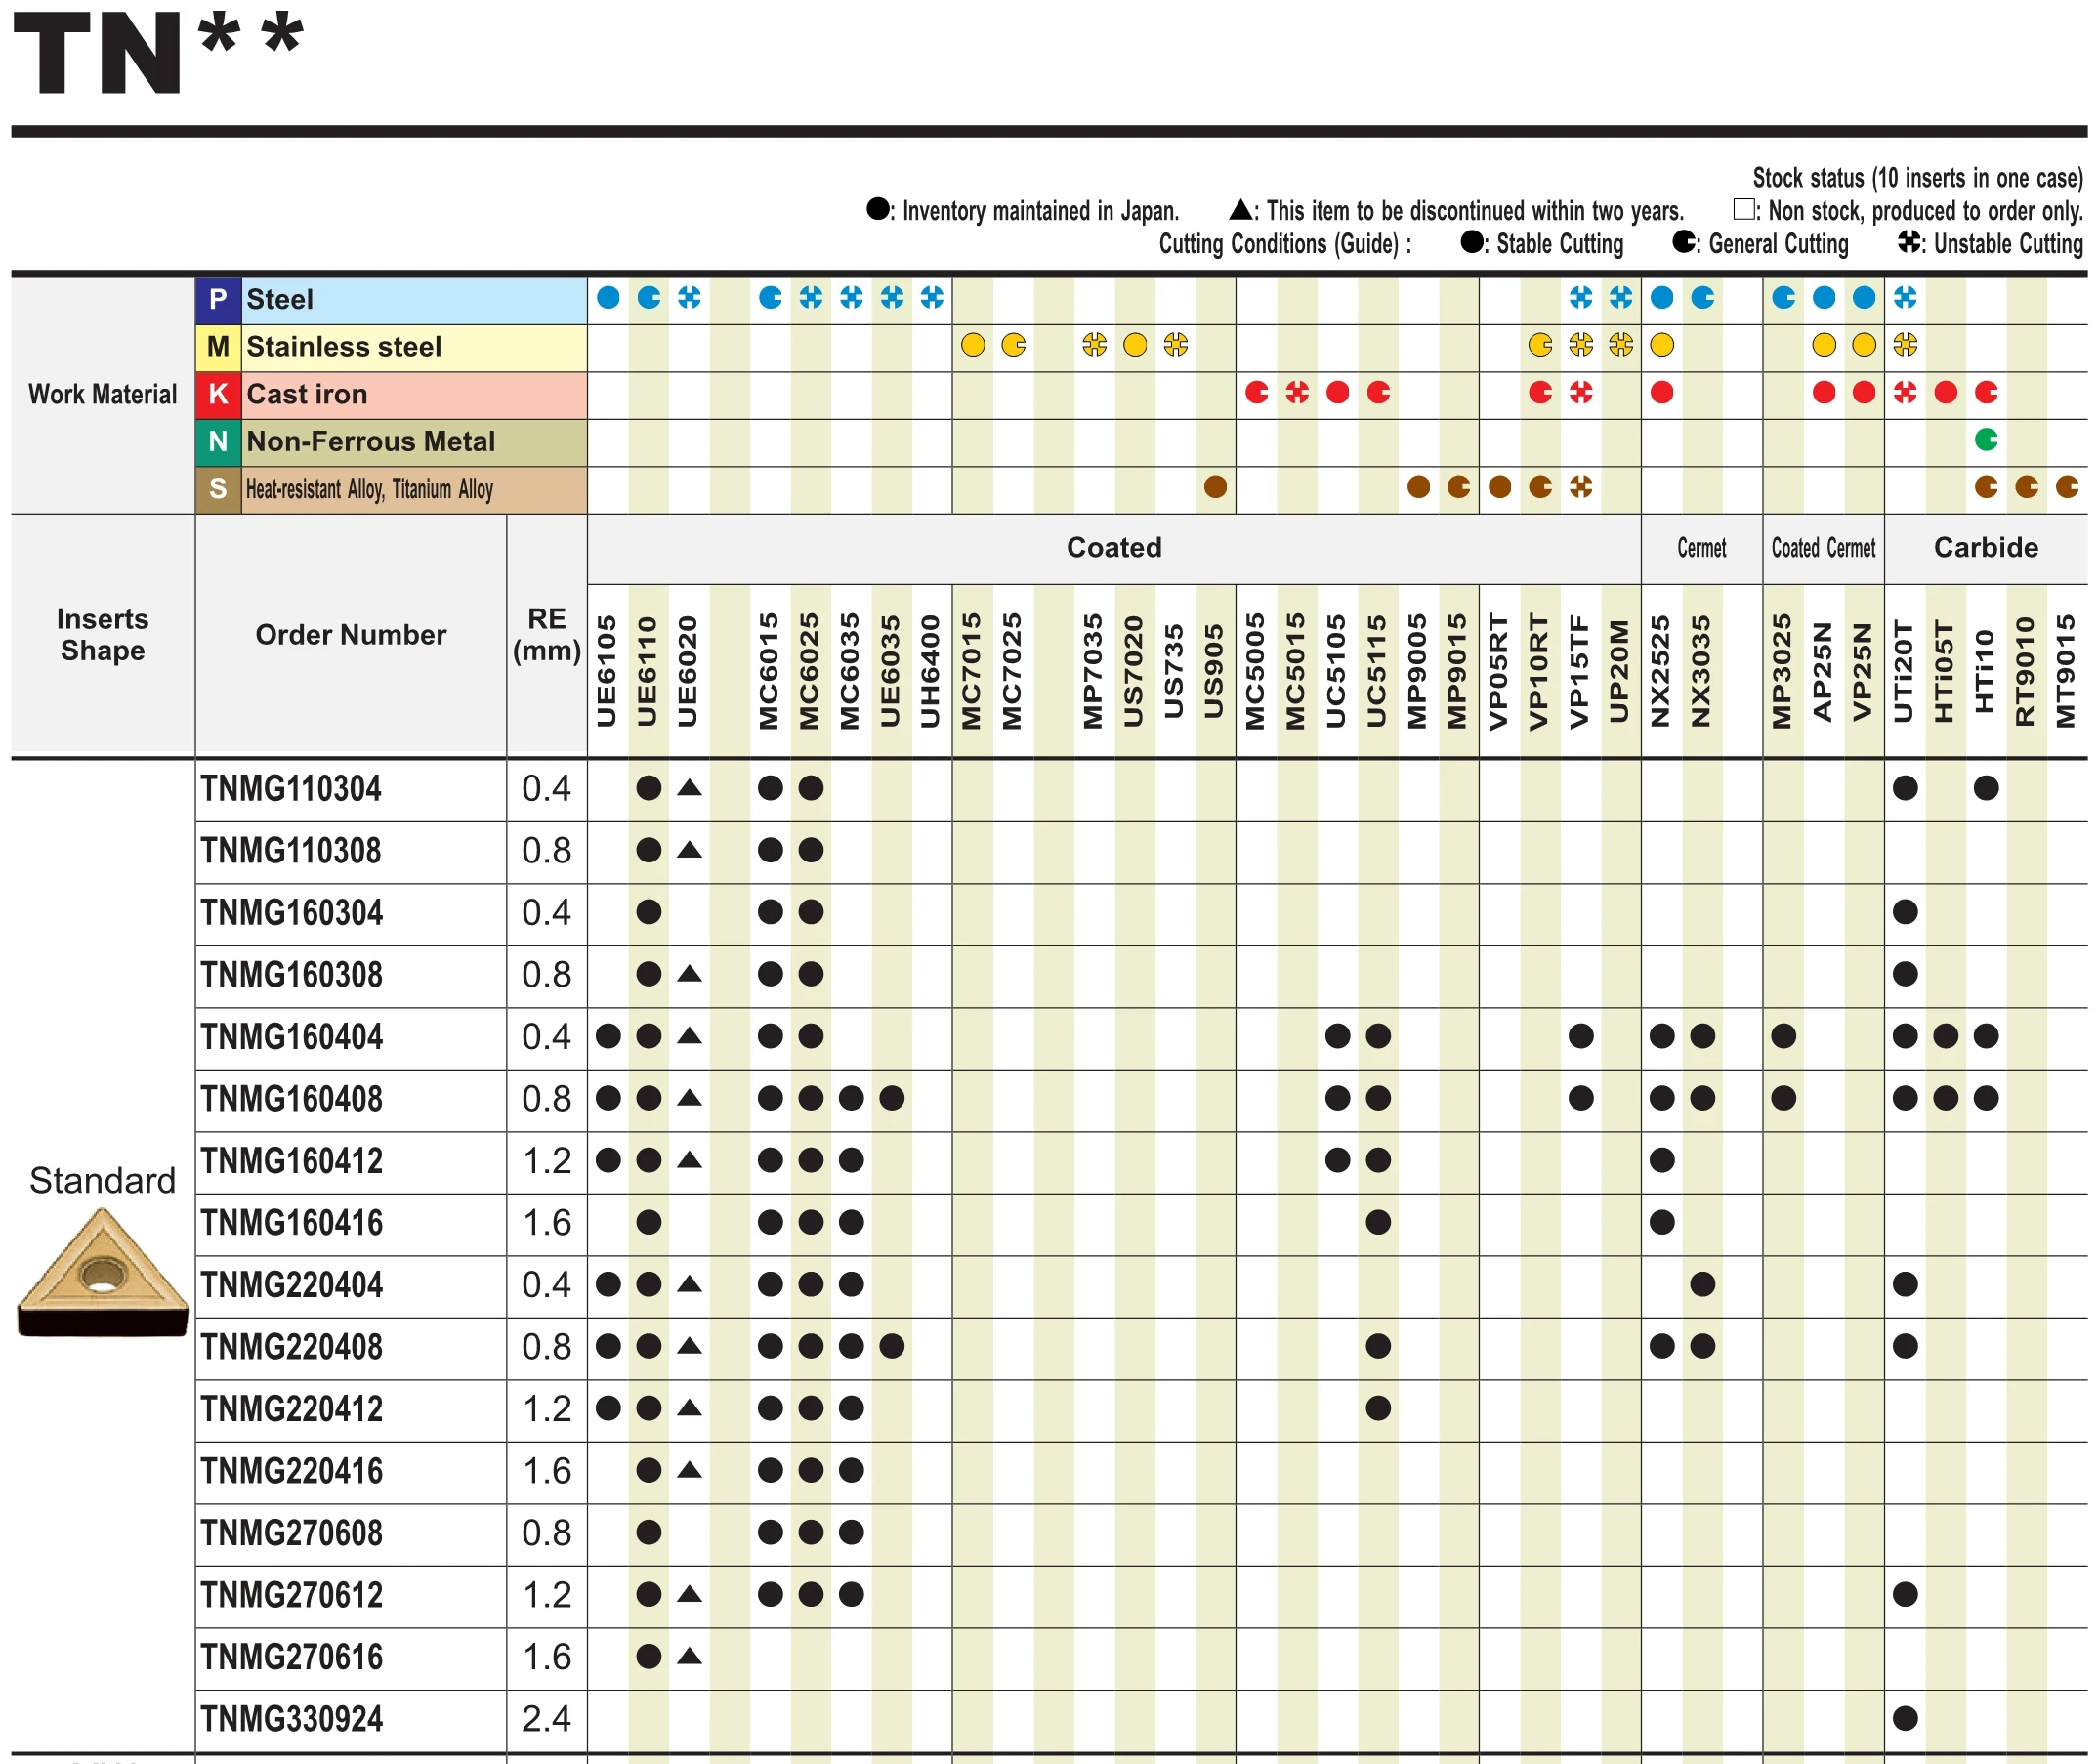The height and width of the screenshot is (1764, 2098).
Task: Click the VP15TF grade column header
Action: 1579,671
